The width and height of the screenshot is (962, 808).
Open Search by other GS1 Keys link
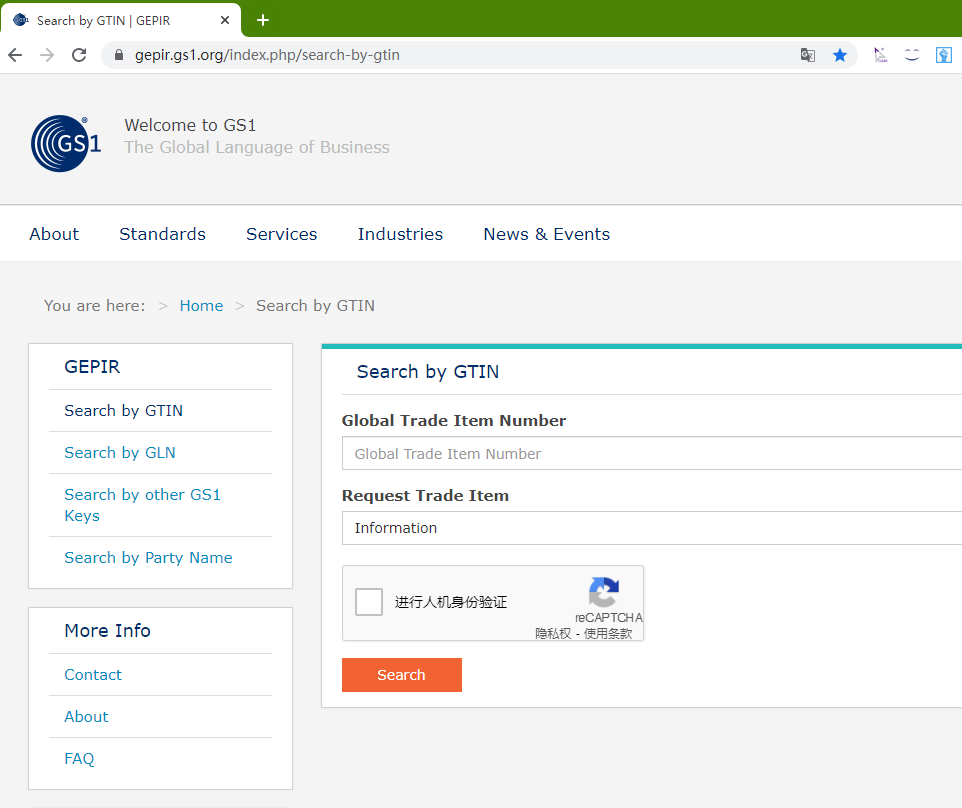[142, 505]
